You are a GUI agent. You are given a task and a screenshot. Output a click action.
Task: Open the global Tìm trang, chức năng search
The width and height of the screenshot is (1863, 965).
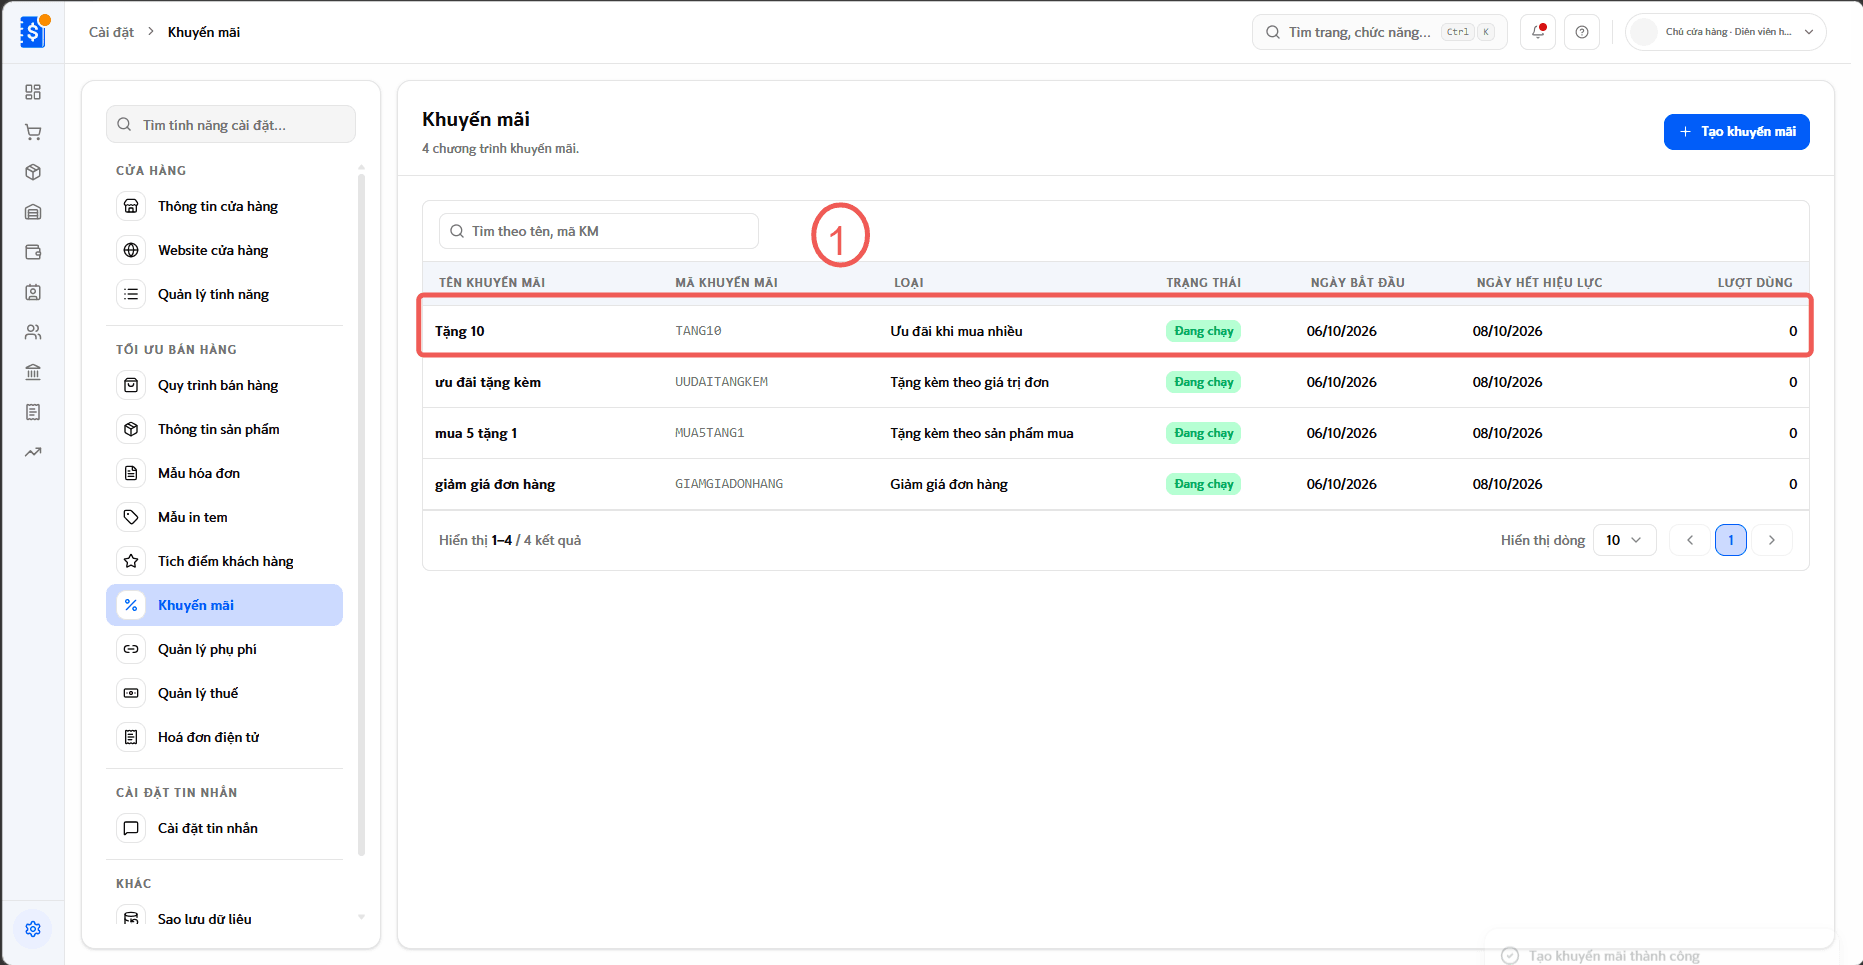coord(1380,32)
